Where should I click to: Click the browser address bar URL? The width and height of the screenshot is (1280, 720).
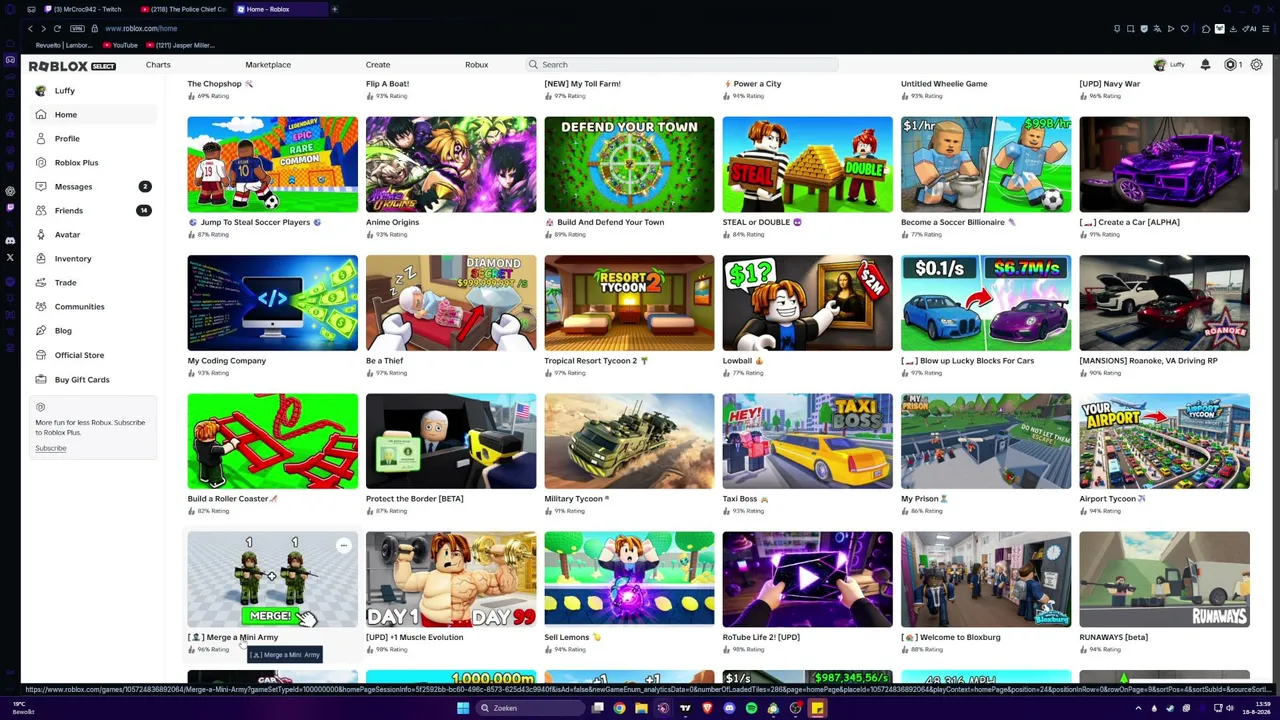pos(141,29)
